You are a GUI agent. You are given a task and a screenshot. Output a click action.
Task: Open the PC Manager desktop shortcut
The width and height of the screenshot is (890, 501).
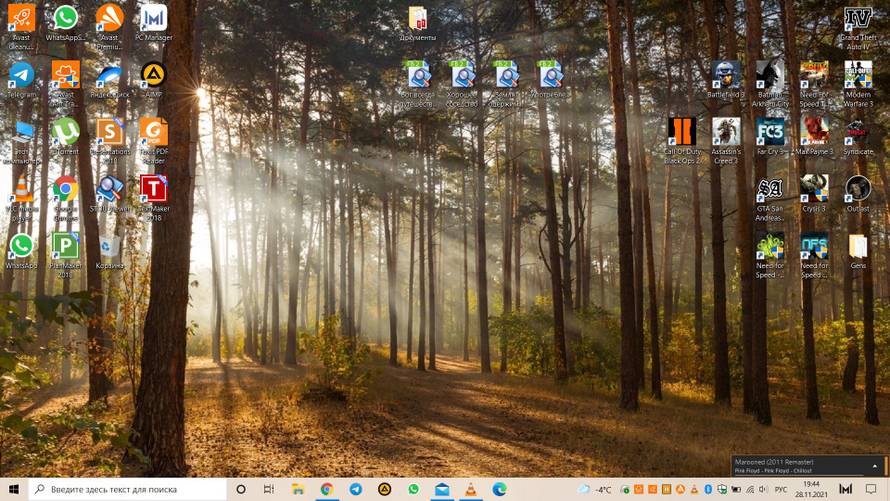click(x=154, y=23)
